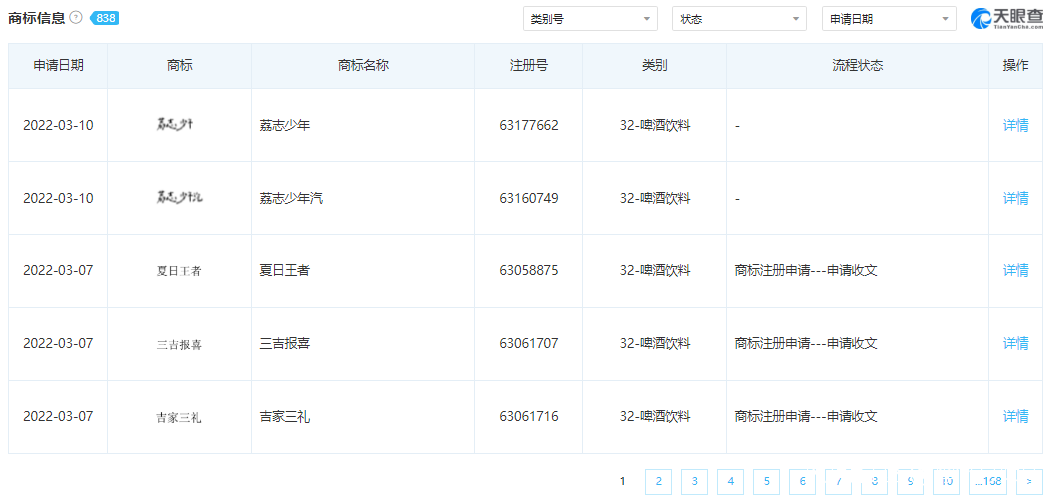Open the 荔志少年汽 trademark image

tap(180, 198)
